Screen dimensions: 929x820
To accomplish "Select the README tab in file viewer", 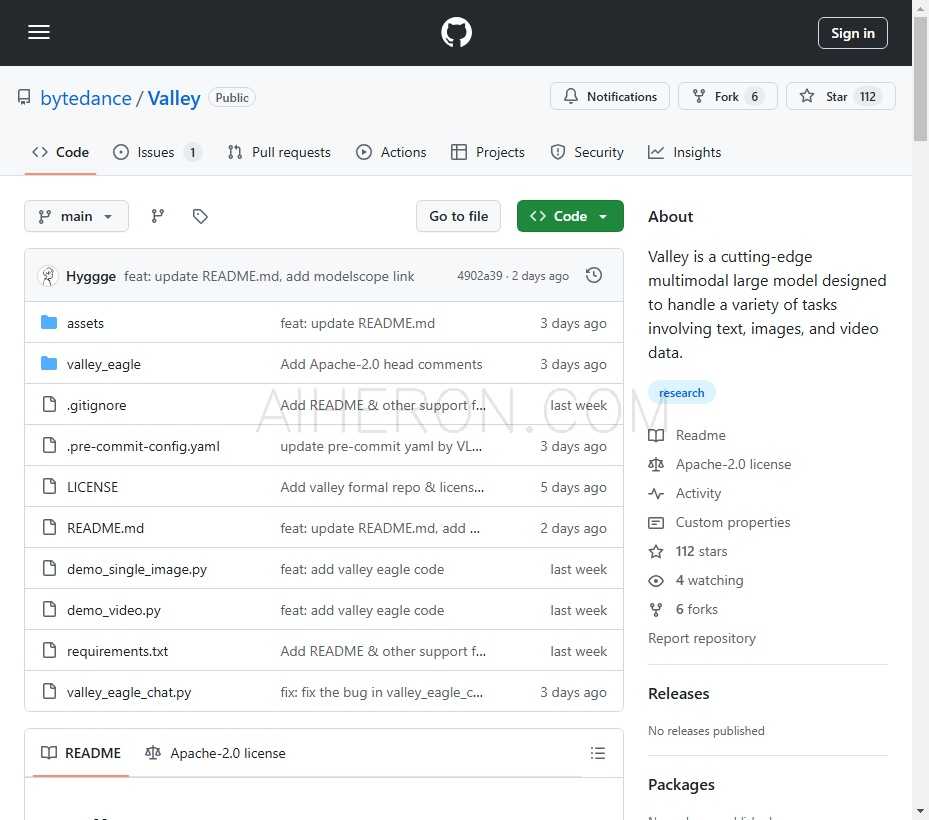I will pyautogui.click(x=81, y=753).
